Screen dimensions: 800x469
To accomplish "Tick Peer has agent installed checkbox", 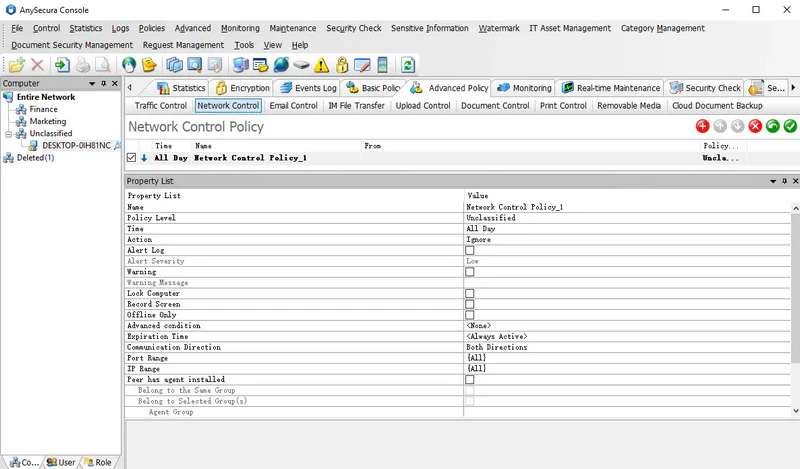I will click(469, 380).
